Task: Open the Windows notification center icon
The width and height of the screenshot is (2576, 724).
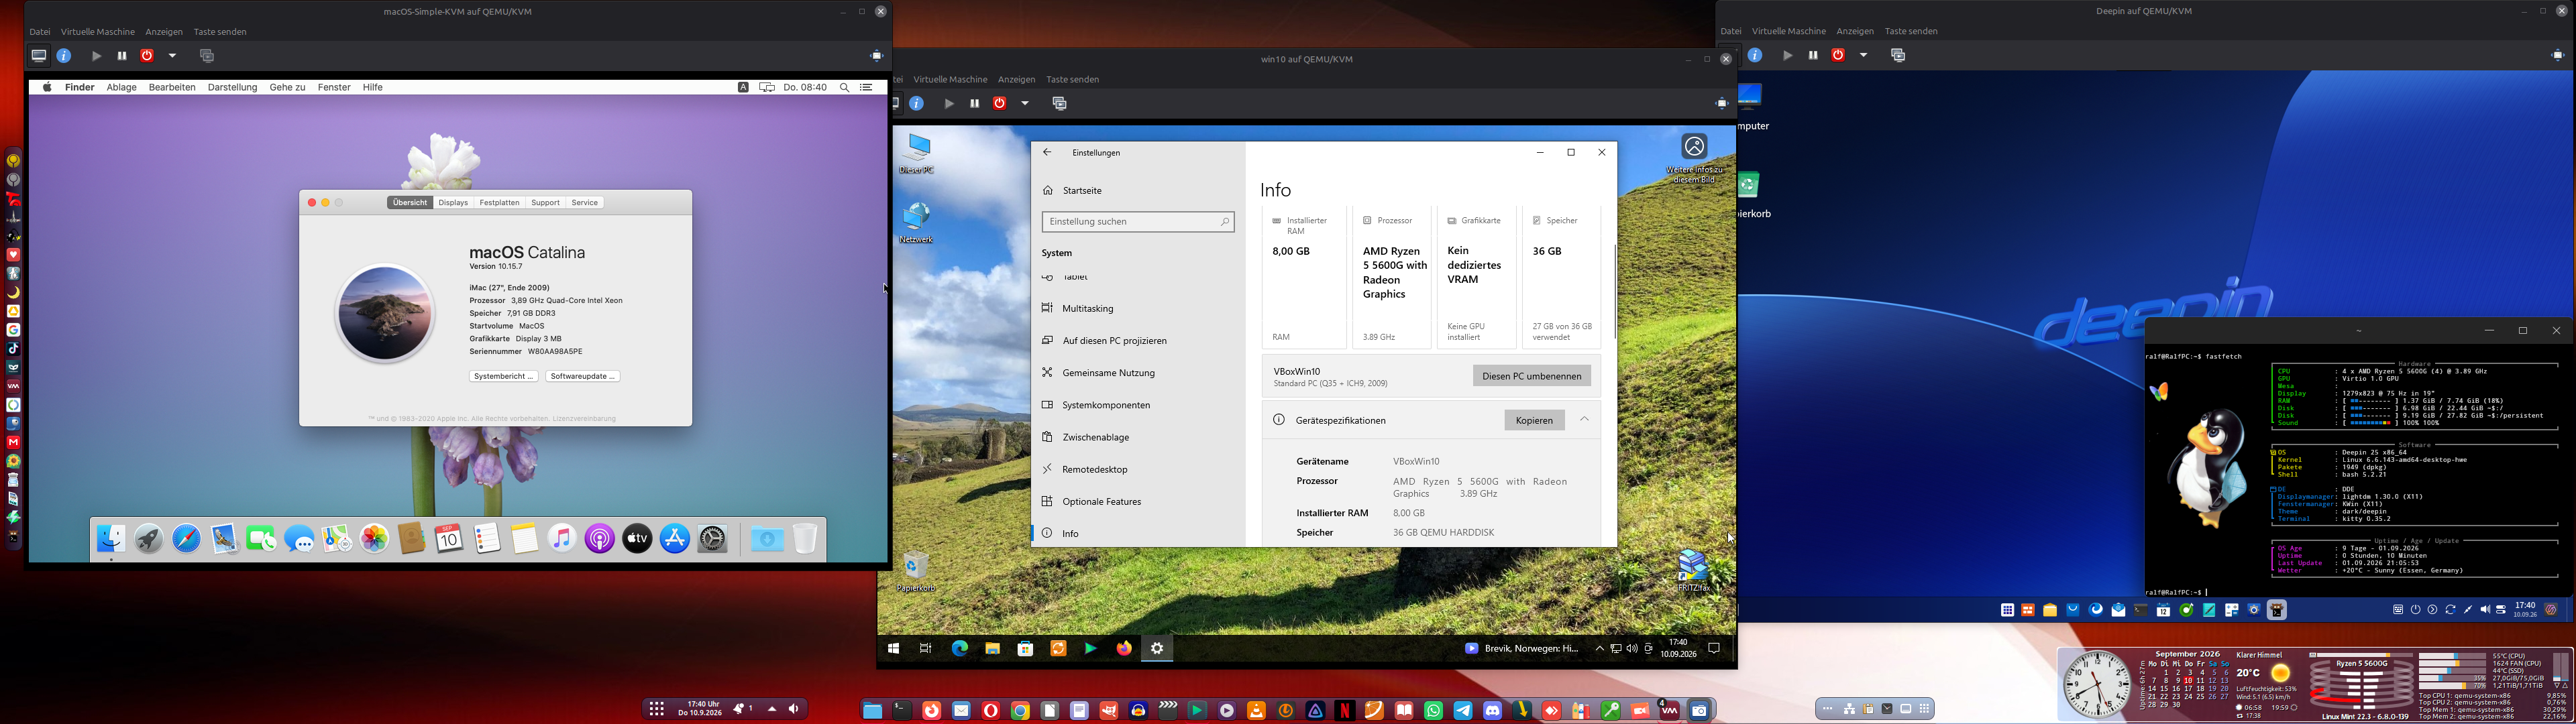Action: pyautogui.click(x=1714, y=649)
